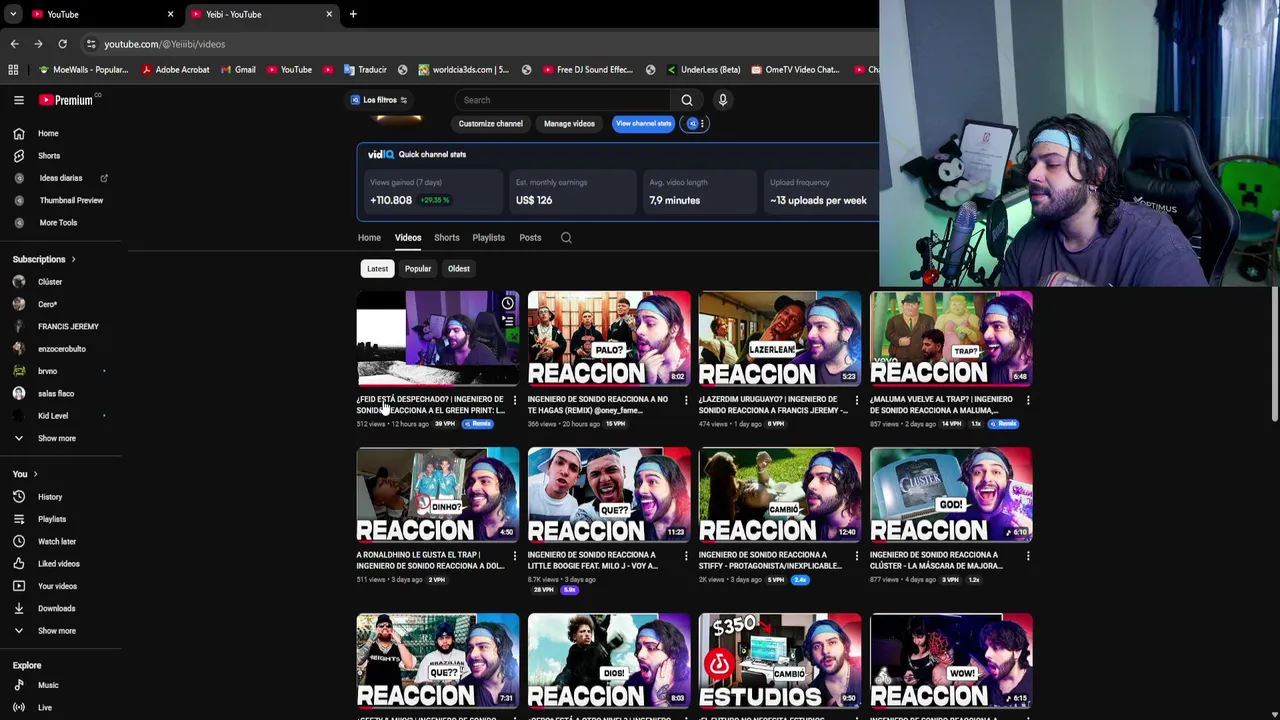Viewport: 1280px width, 720px height.
Task: Open the MALUMA VUELVE AL TRAP video thumbnail
Action: tap(951, 339)
